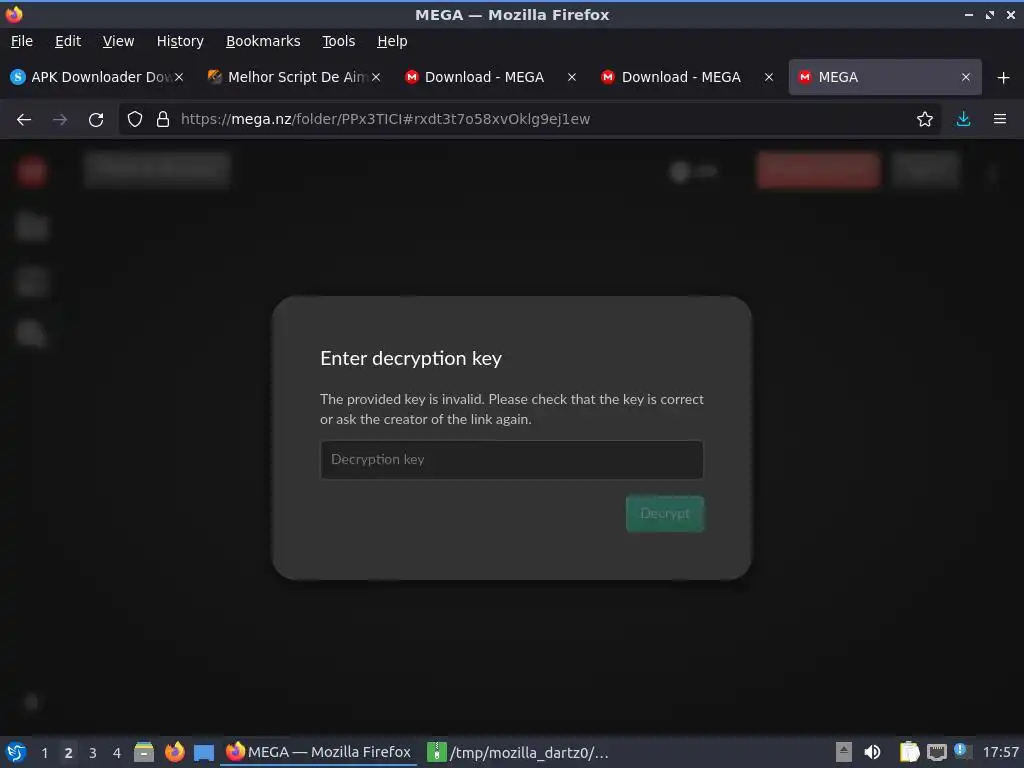This screenshot has width=1024, height=768.
Task: Open the taskbar start menu icon
Action: (x=16, y=752)
